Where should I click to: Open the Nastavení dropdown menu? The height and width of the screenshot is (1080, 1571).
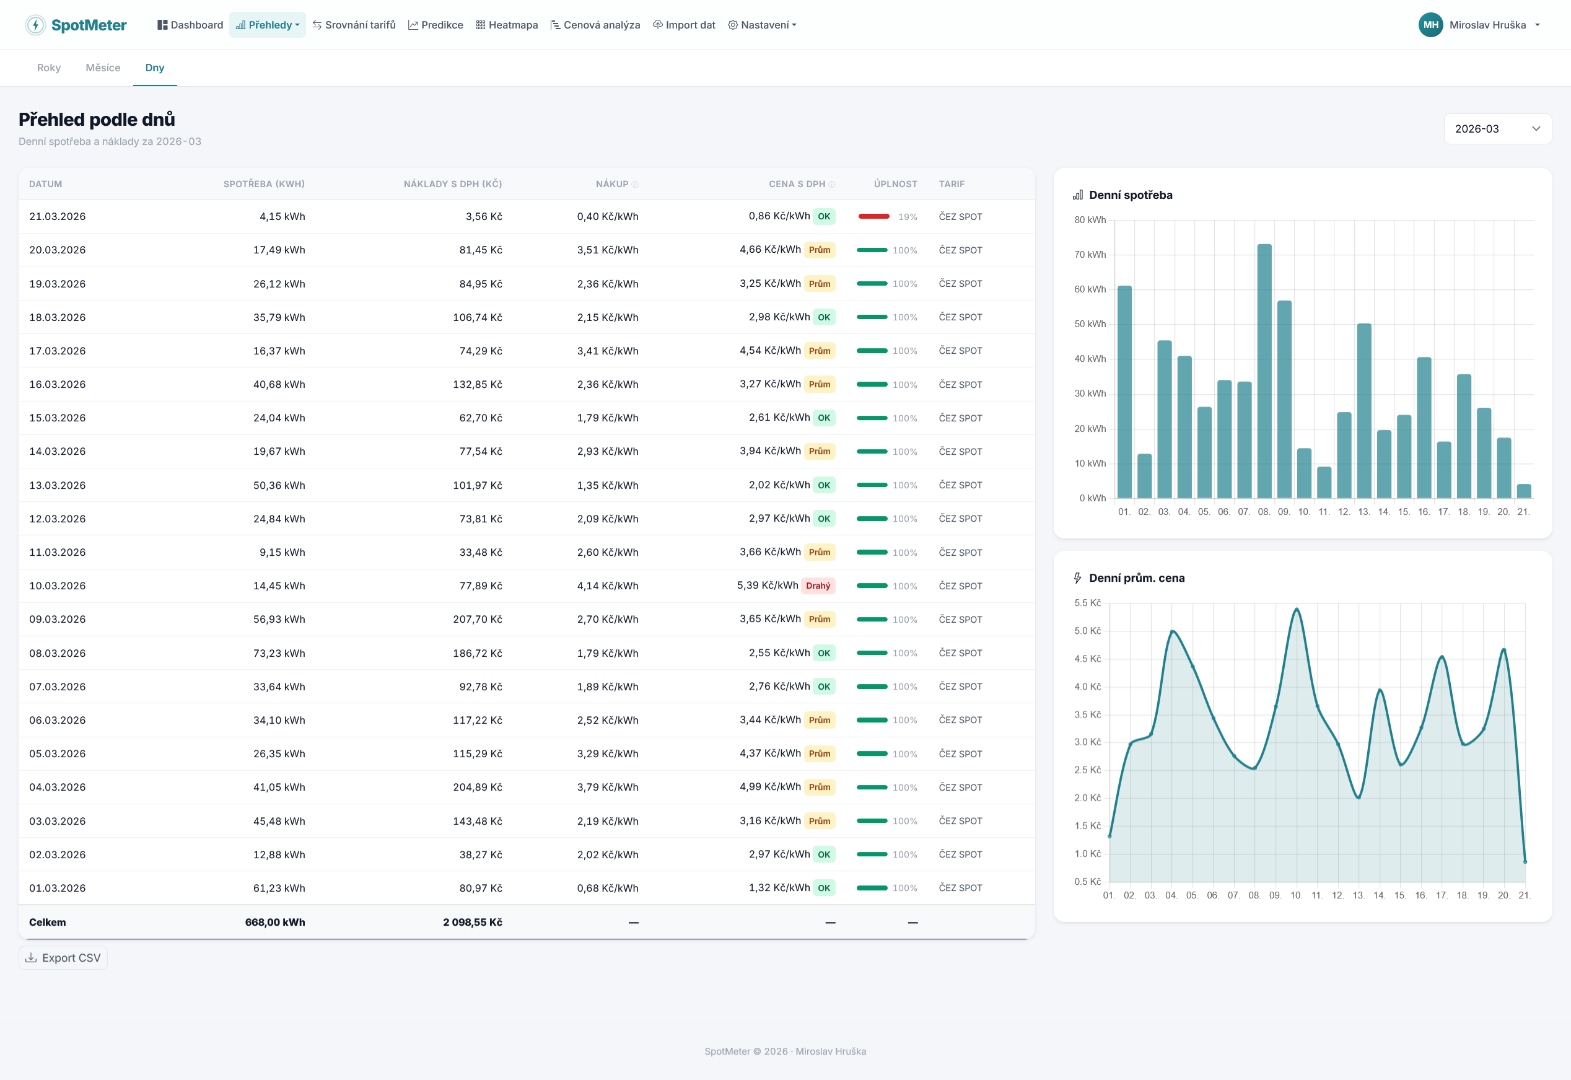coord(762,25)
